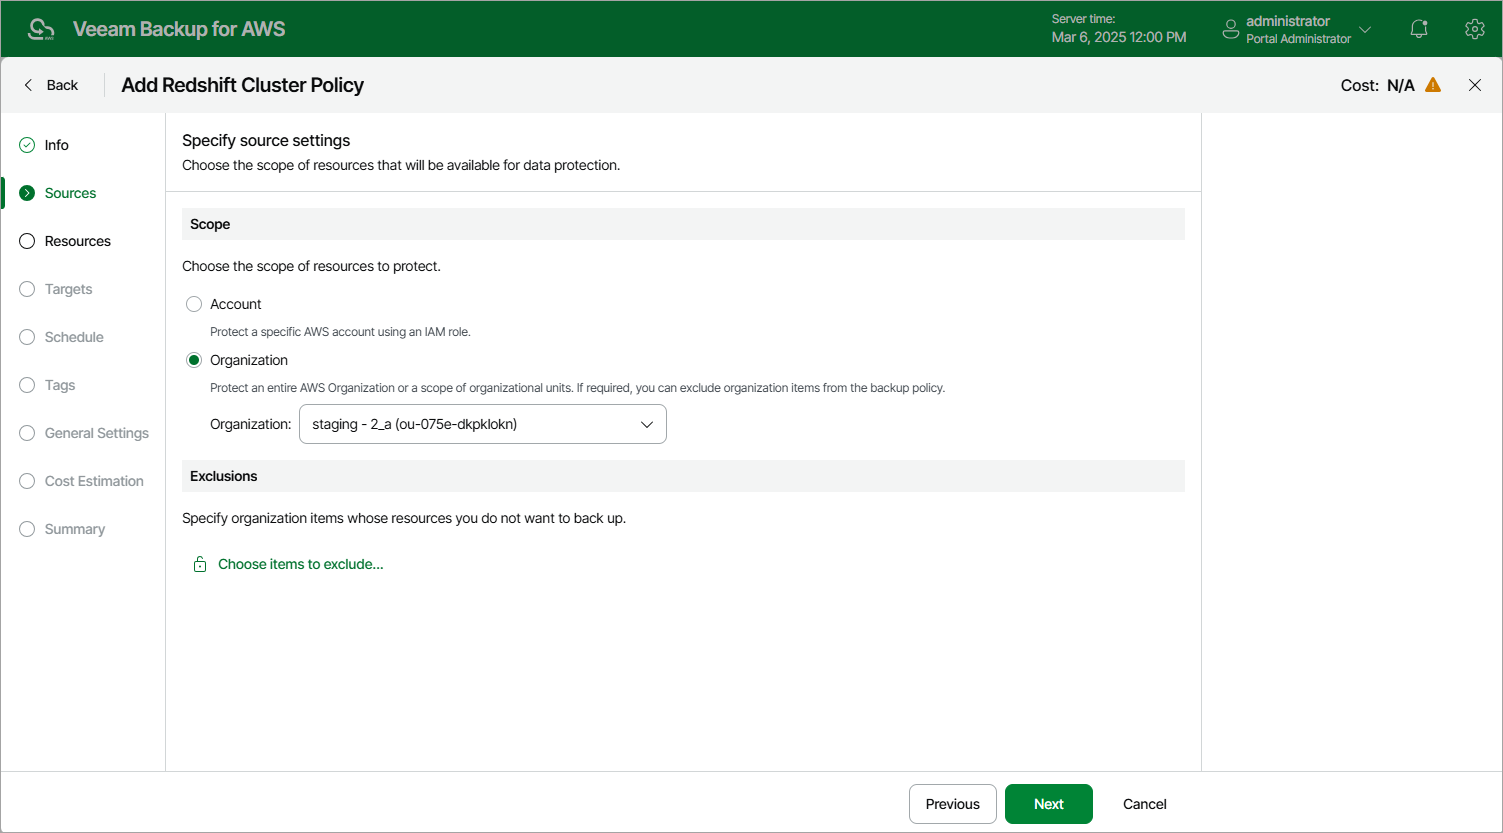
Task: Select the Account scope radio button
Action: (194, 304)
